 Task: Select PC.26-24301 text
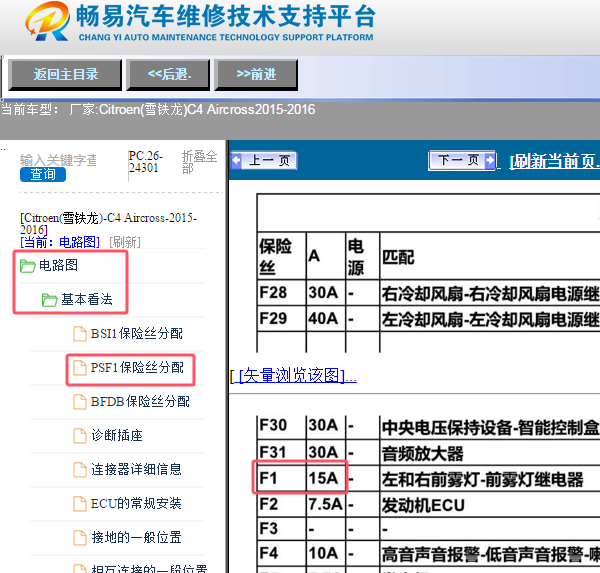145,162
